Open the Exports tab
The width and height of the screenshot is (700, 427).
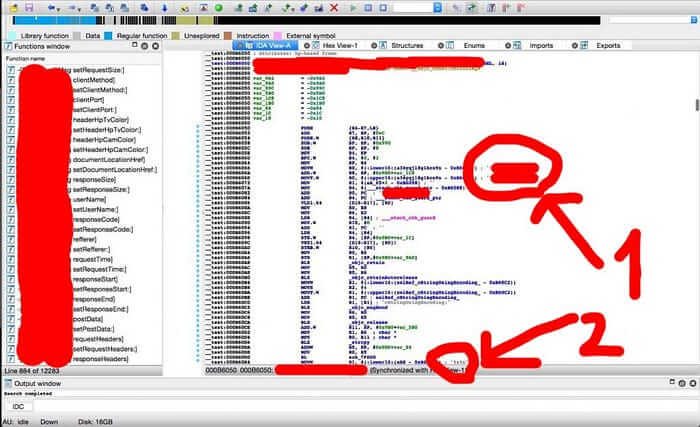pyautogui.click(x=607, y=46)
